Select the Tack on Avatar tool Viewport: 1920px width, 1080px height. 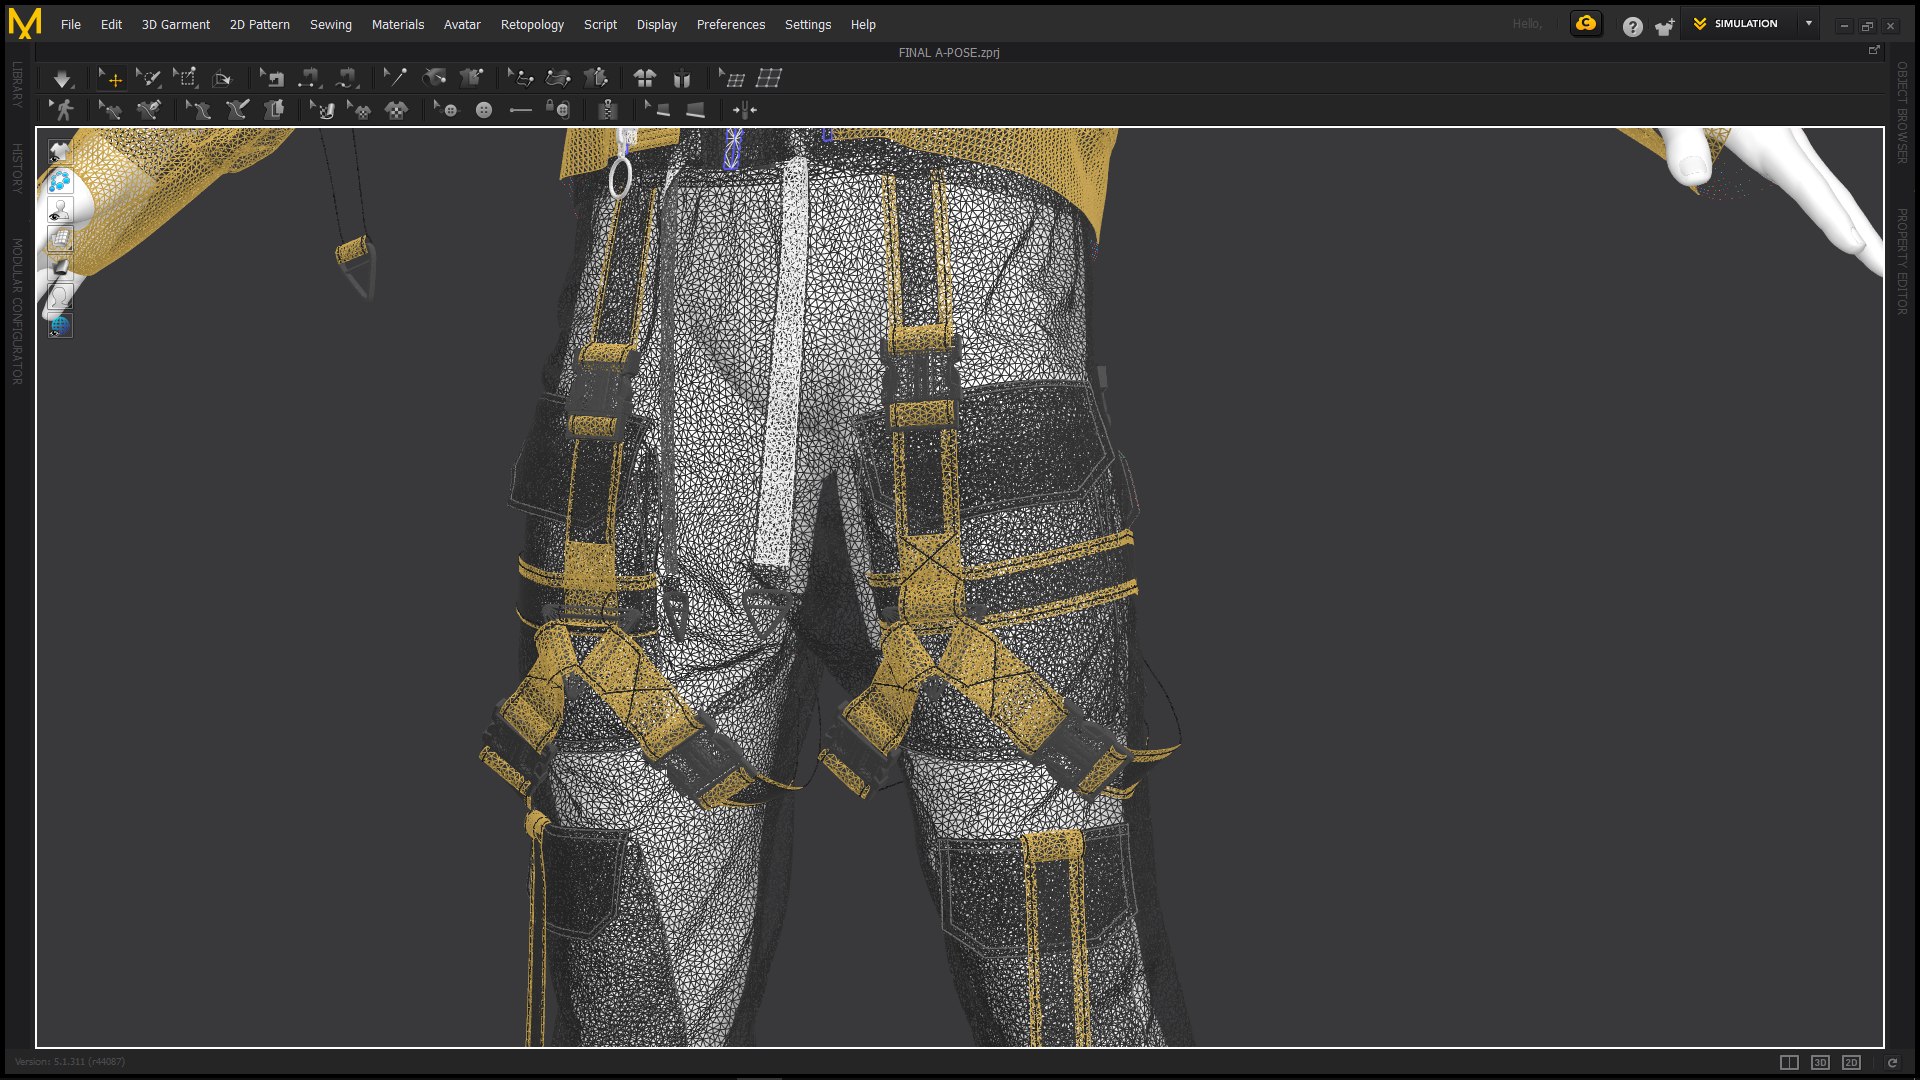pos(434,78)
